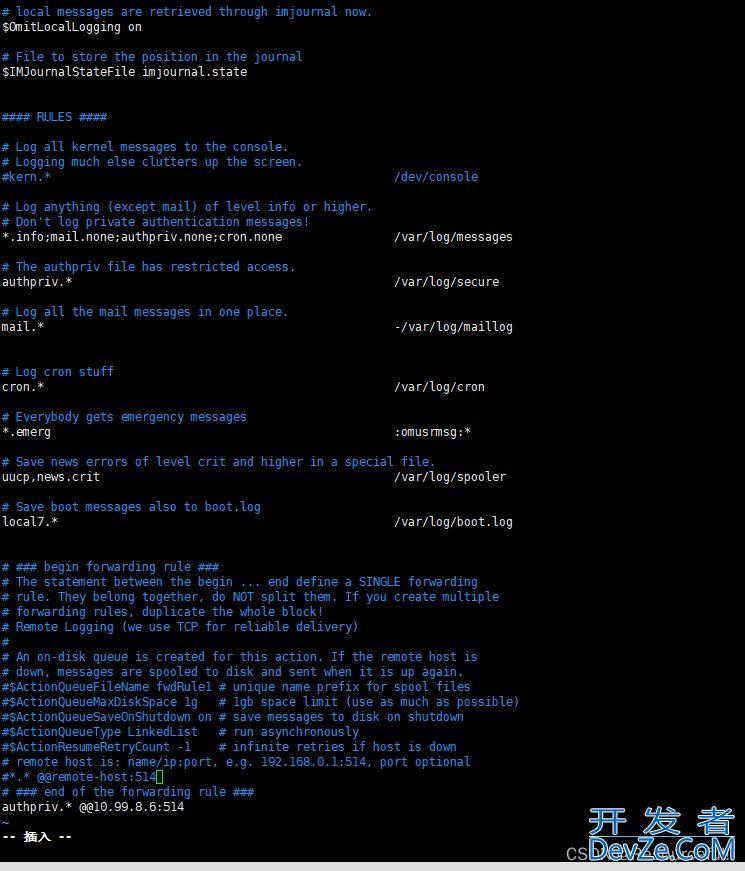Click the '$IMJournalStateFile imjournal.state' line

tap(124, 72)
